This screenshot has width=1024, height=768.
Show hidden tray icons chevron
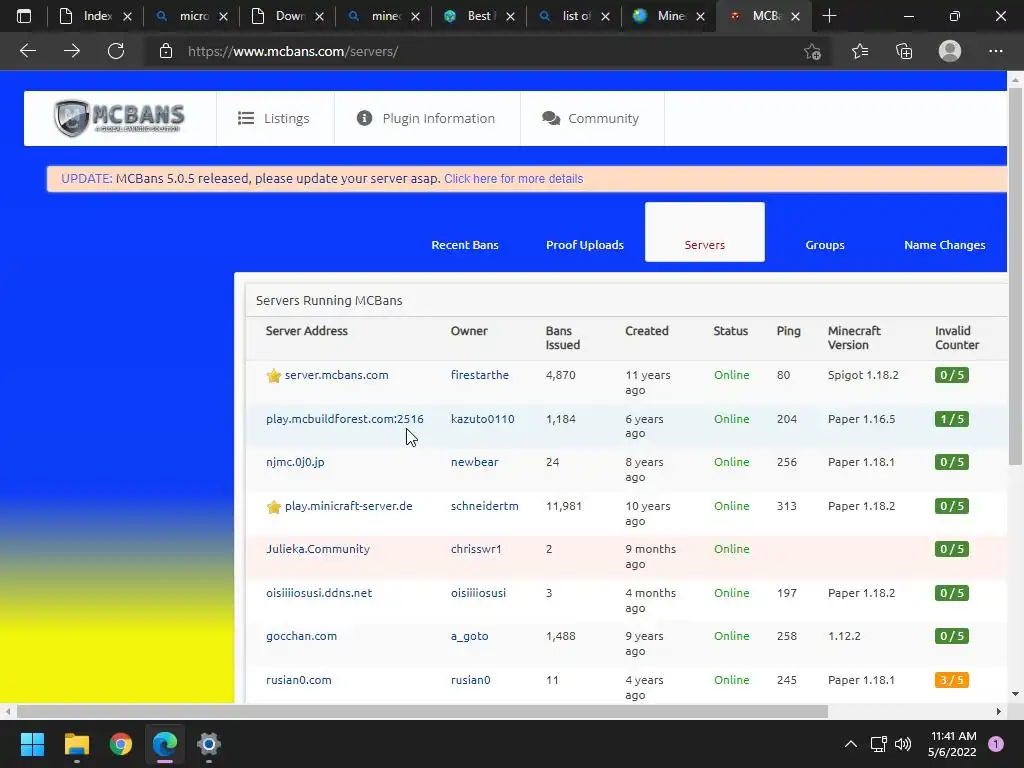[850, 744]
